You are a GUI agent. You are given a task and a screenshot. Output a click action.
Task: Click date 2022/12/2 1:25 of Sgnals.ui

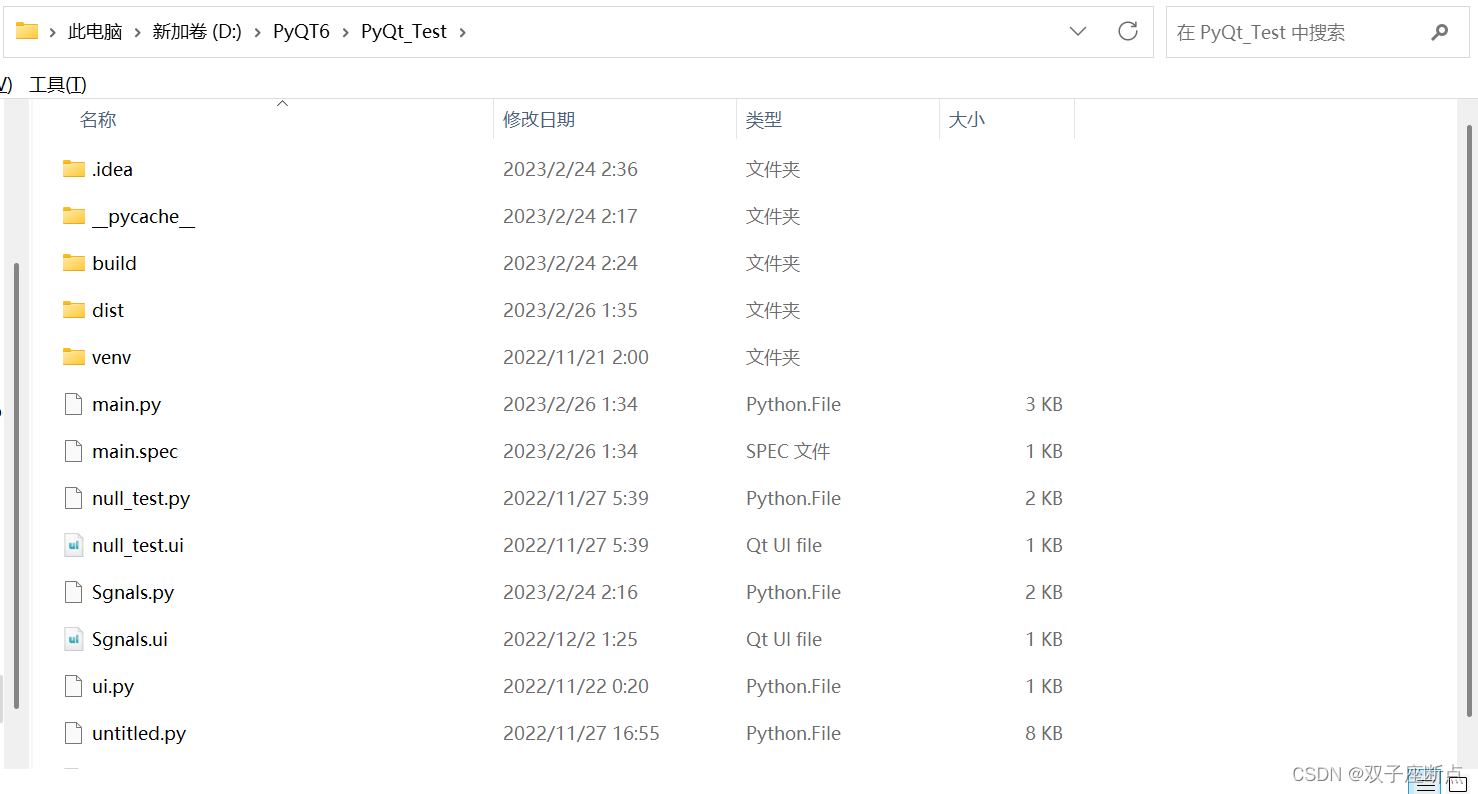coord(570,639)
